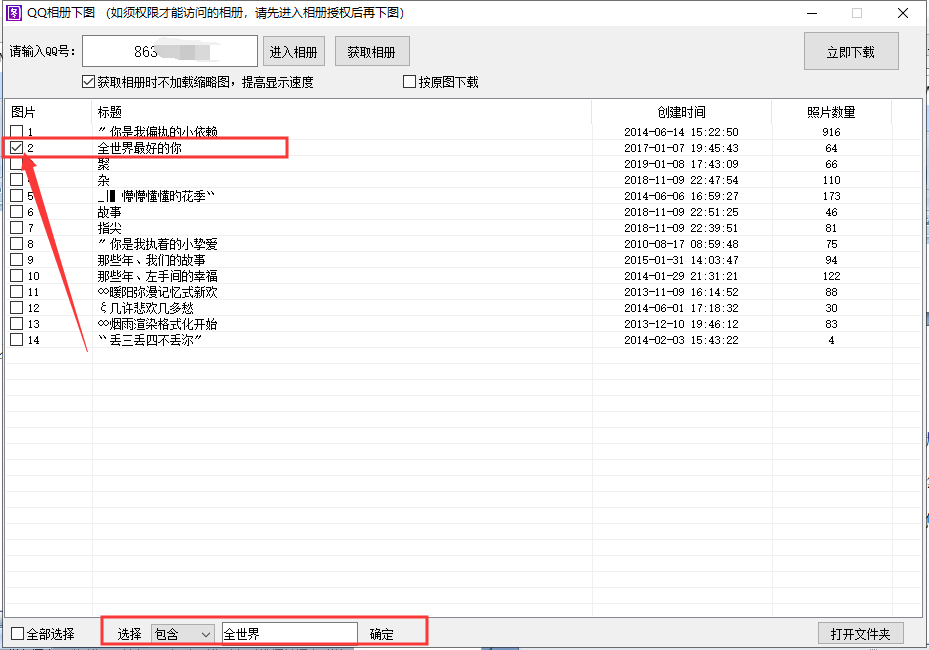Check the box for album row 1
Viewport: 929px width, 650px height.
click(17, 132)
